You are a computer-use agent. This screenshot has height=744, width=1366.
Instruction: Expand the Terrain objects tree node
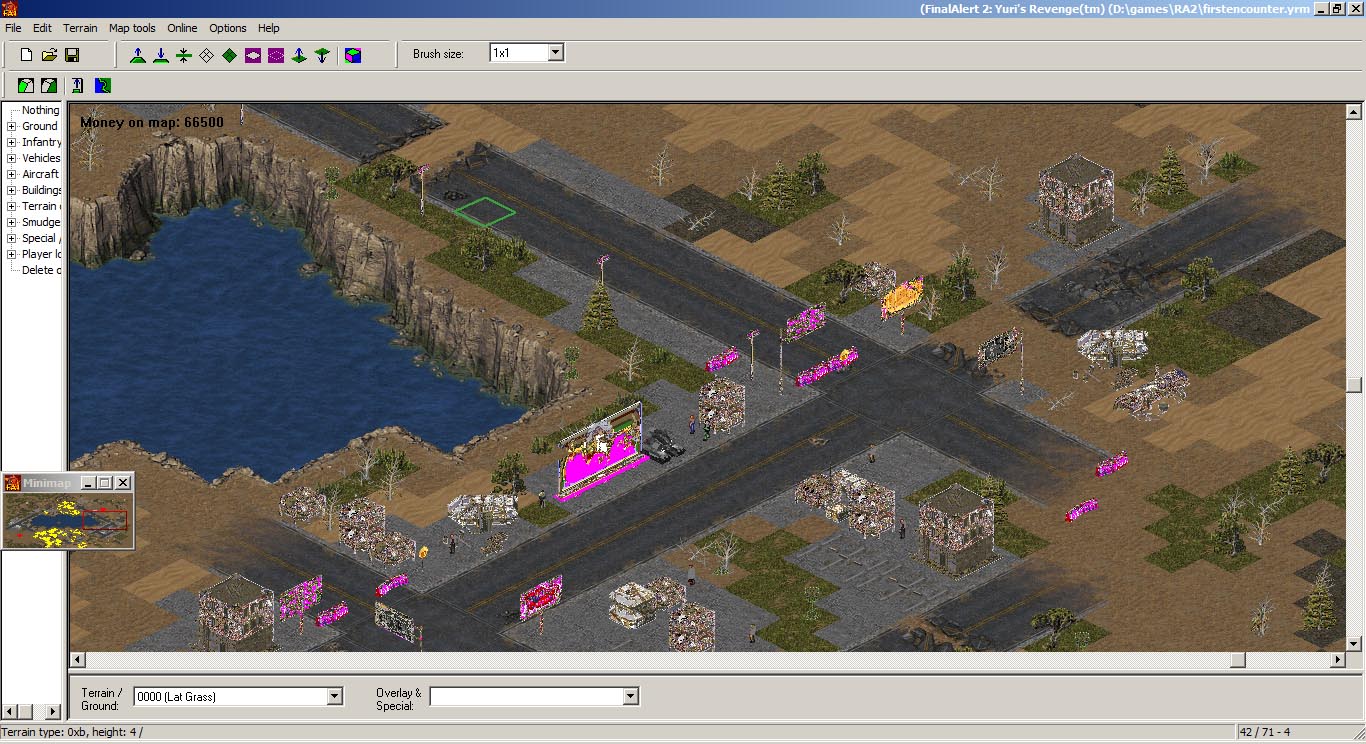click(x=12, y=207)
